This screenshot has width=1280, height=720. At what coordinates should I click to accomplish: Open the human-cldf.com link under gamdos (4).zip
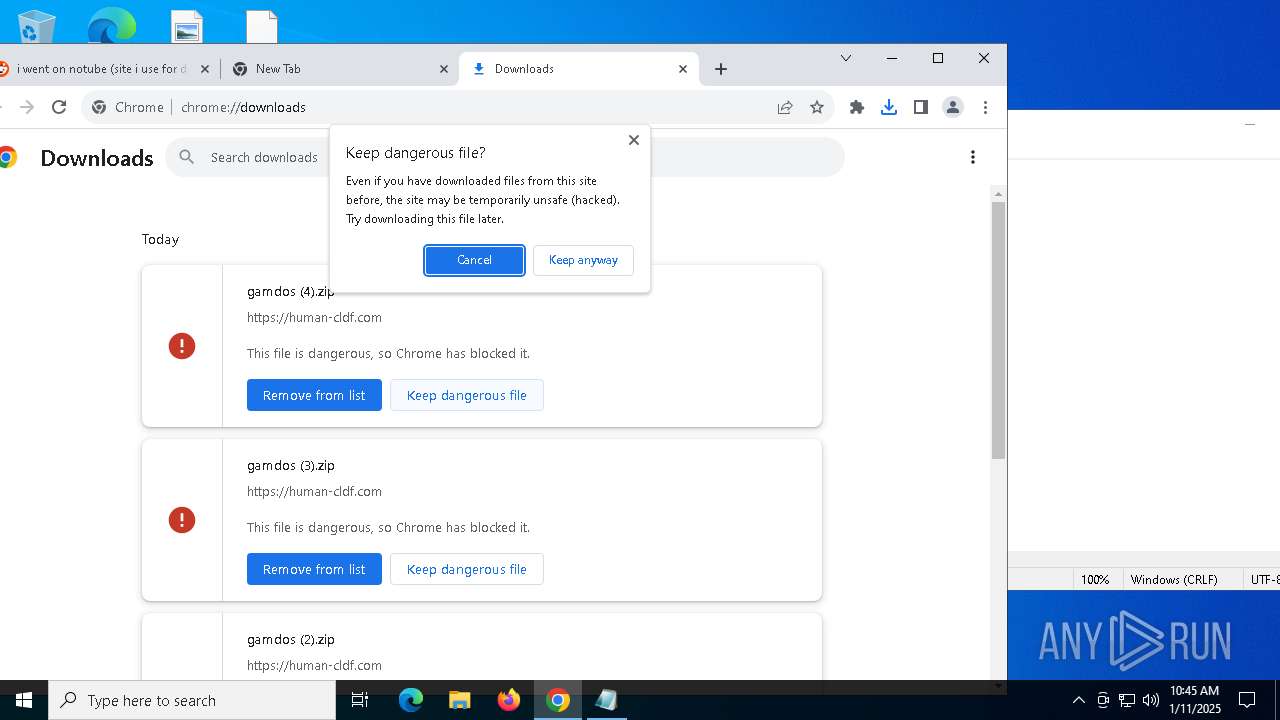click(314, 318)
